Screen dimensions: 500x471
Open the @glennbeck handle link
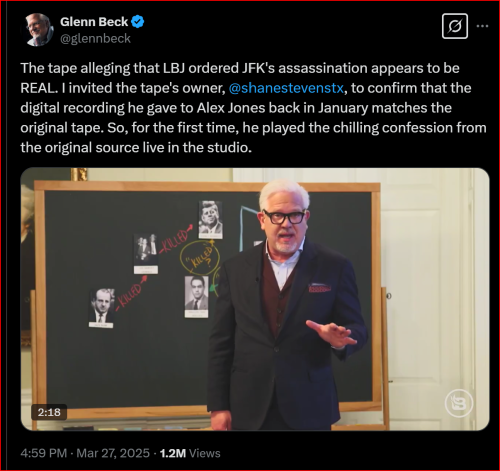[x=95, y=39]
